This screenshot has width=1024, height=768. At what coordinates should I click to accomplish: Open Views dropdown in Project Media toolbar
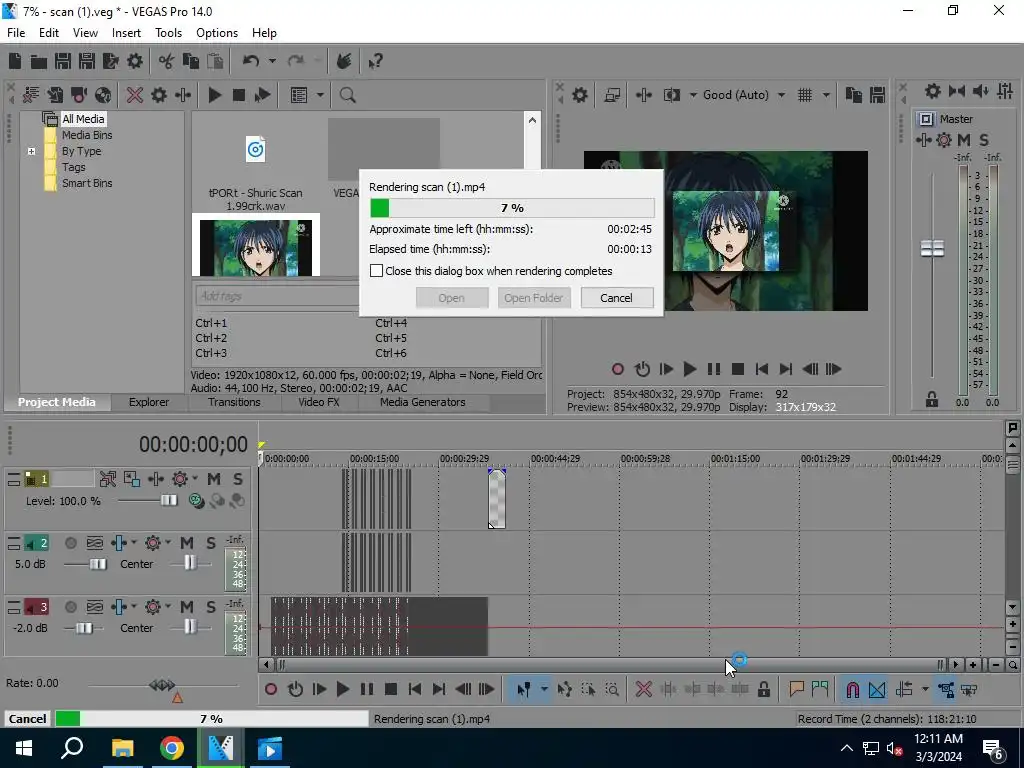point(320,95)
